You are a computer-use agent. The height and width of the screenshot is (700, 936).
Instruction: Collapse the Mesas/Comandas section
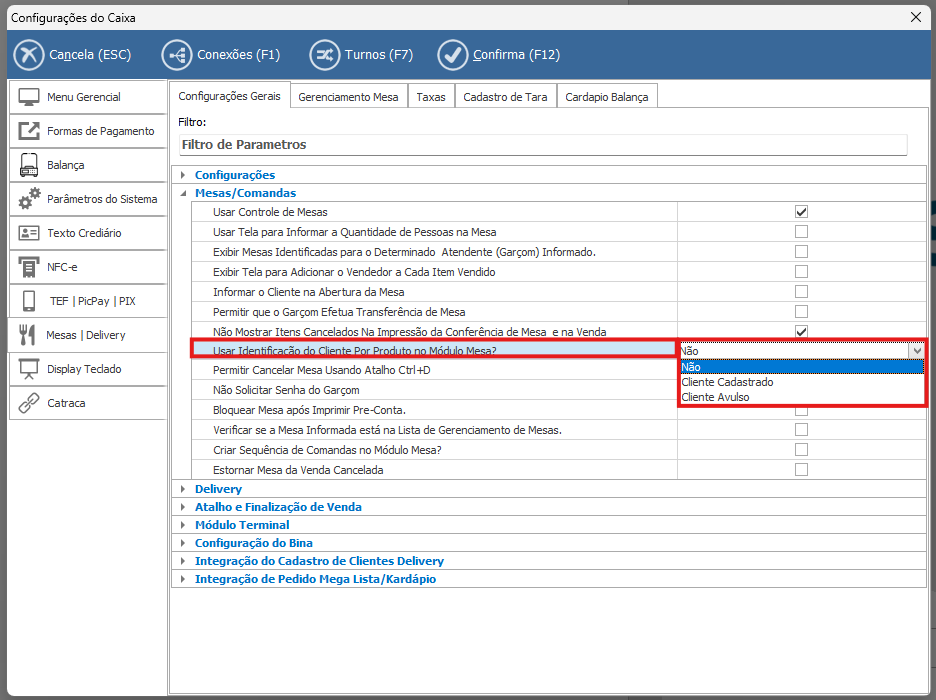click(x=183, y=193)
